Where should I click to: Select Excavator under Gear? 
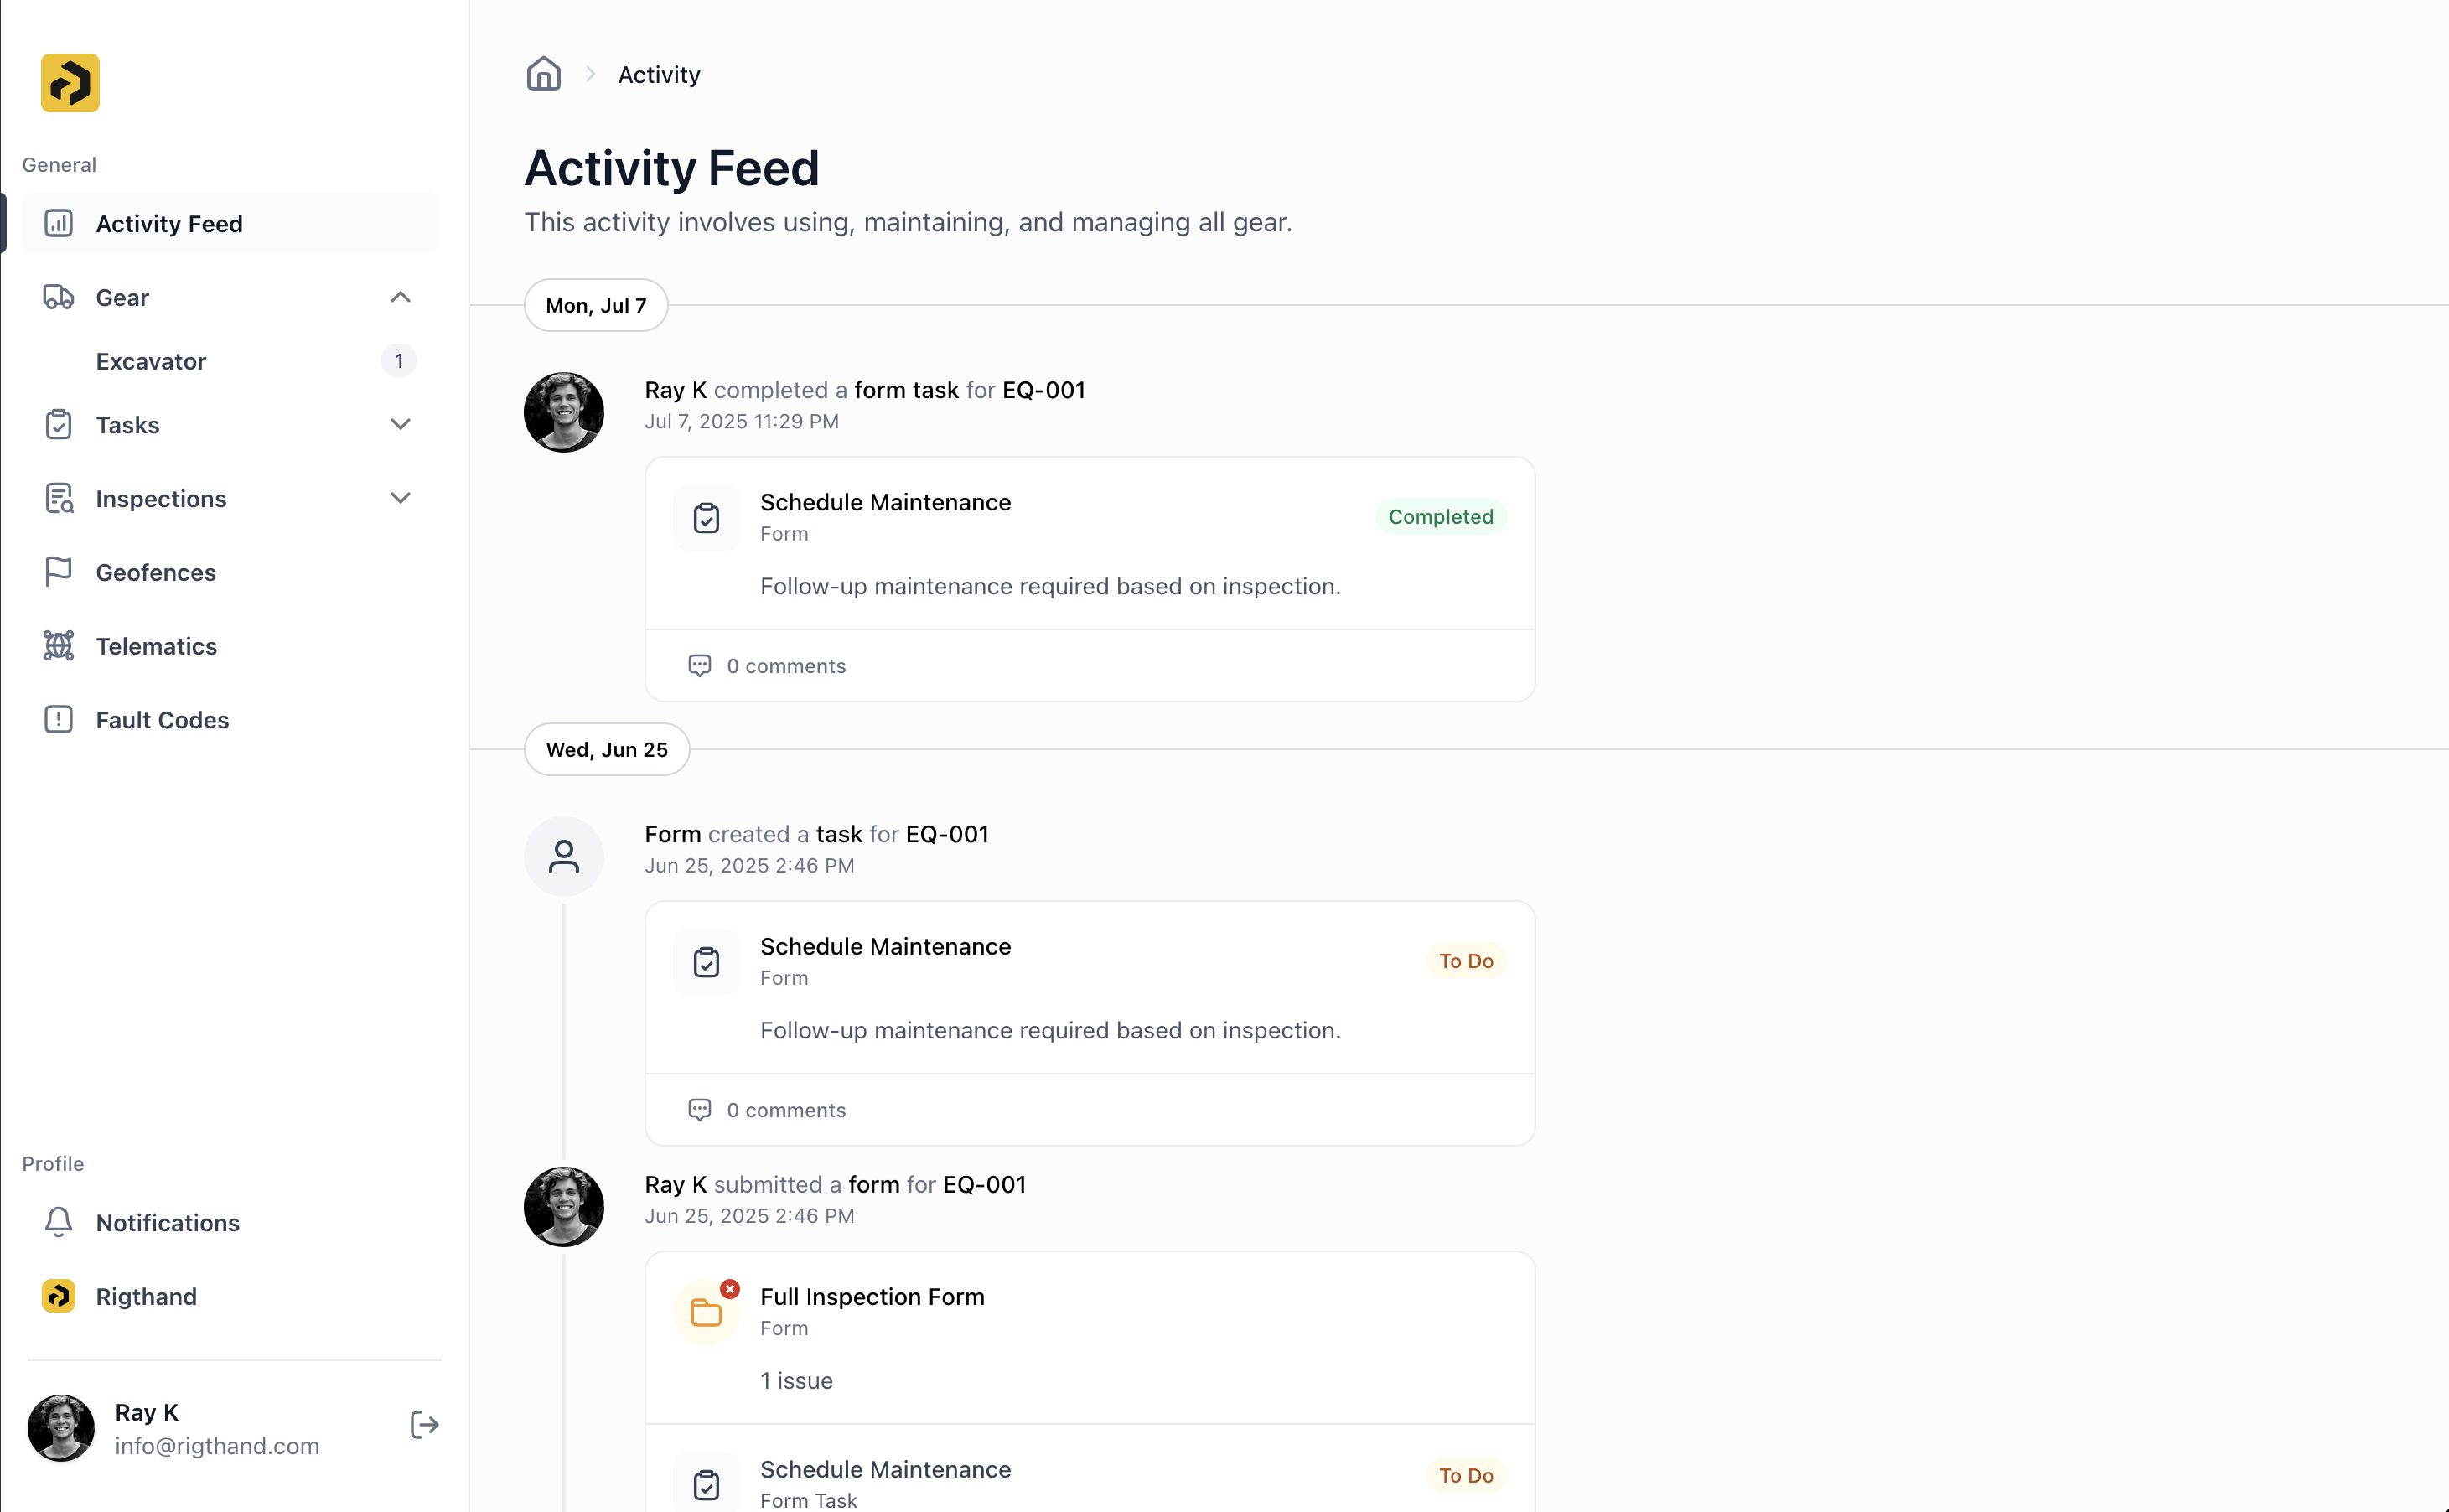click(151, 361)
